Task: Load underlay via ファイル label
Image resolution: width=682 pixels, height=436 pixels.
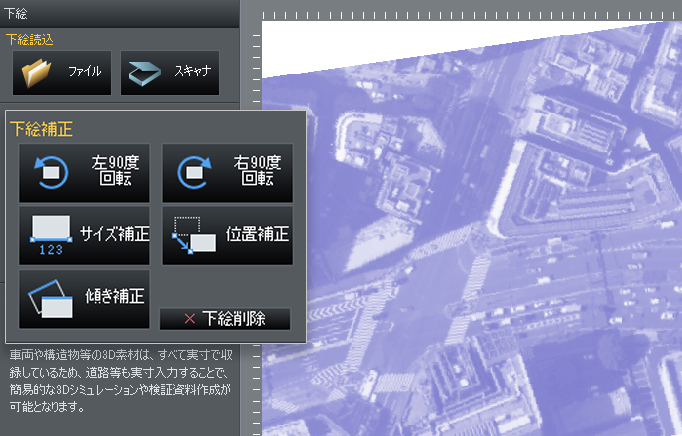Action: click(84, 73)
